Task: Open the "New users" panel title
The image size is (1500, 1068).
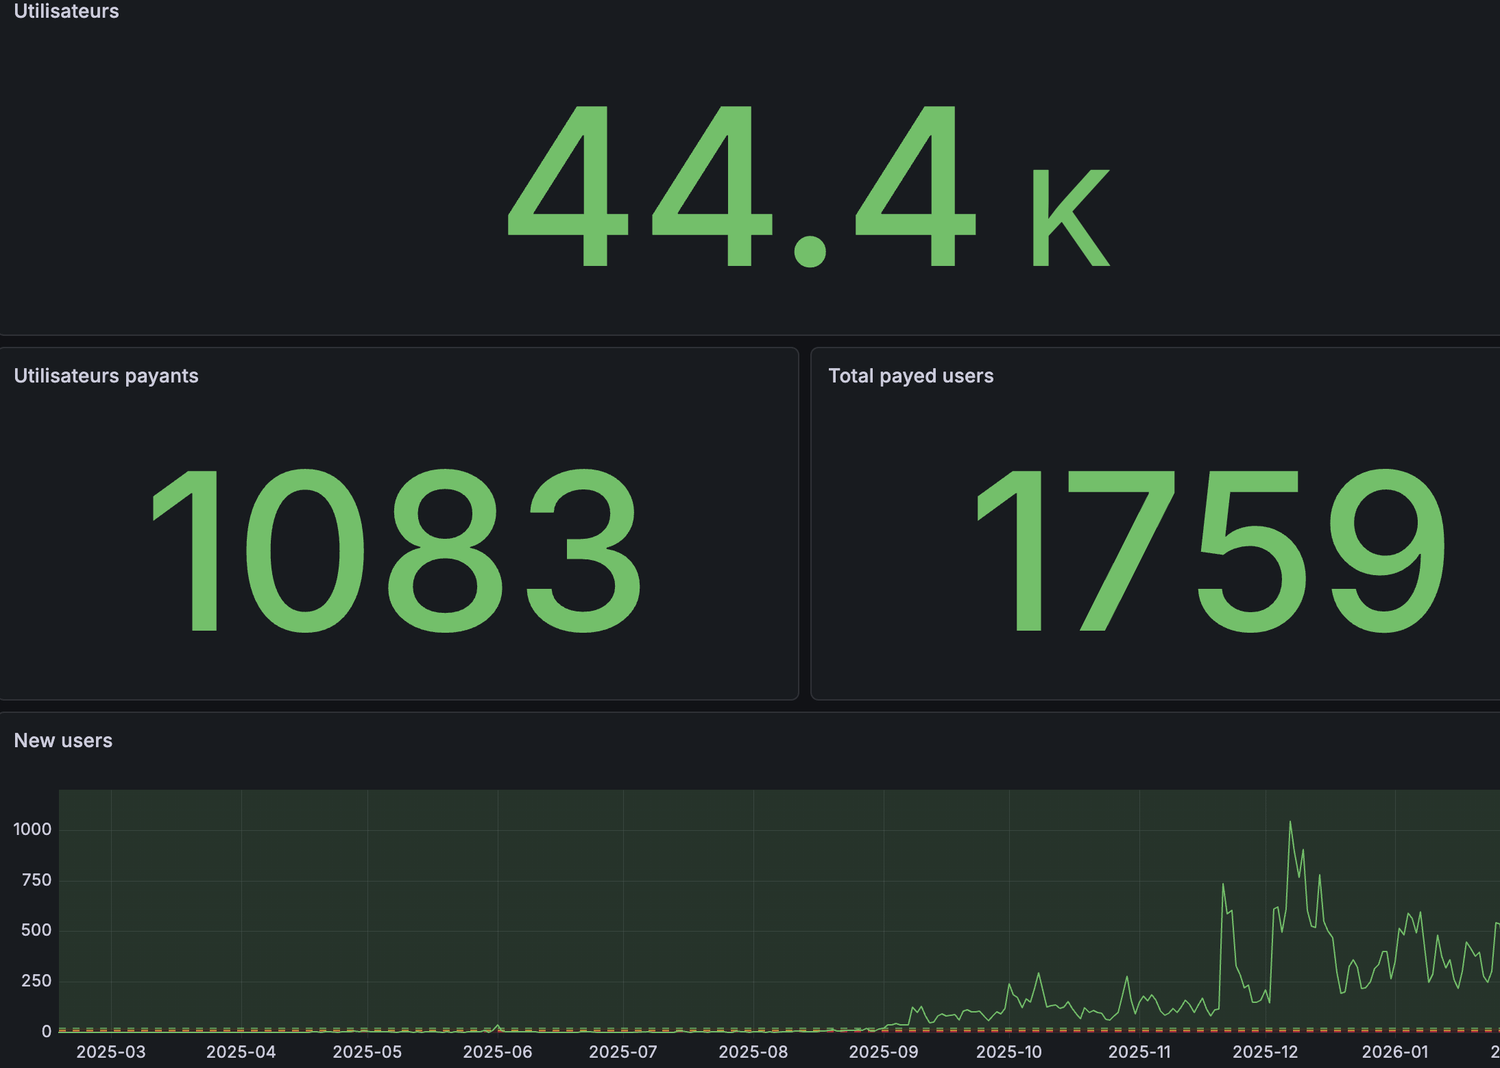Action: [x=63, y=741]
